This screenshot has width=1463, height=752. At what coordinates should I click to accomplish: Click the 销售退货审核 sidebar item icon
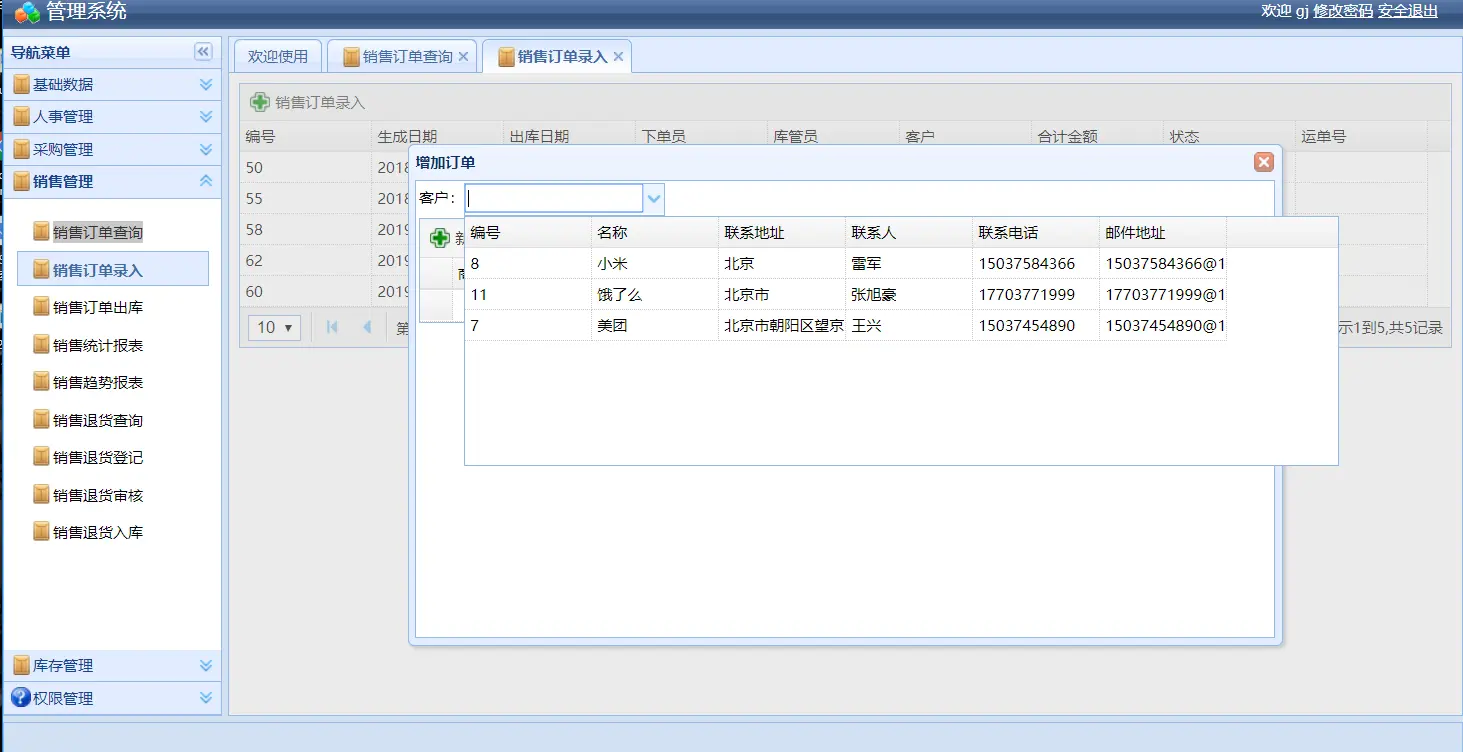coord(41,495)
